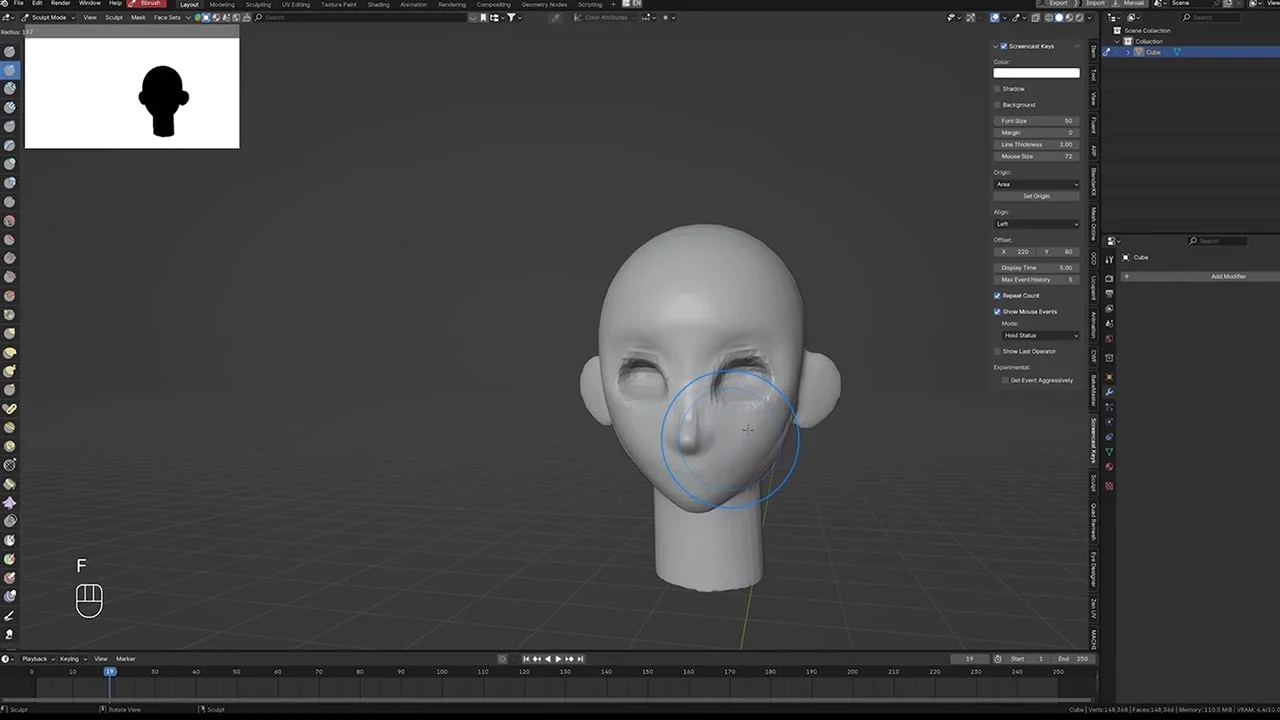Open the Align dropdown showing Left
Screen dimensions: 1280x720
coord(1036,223)
